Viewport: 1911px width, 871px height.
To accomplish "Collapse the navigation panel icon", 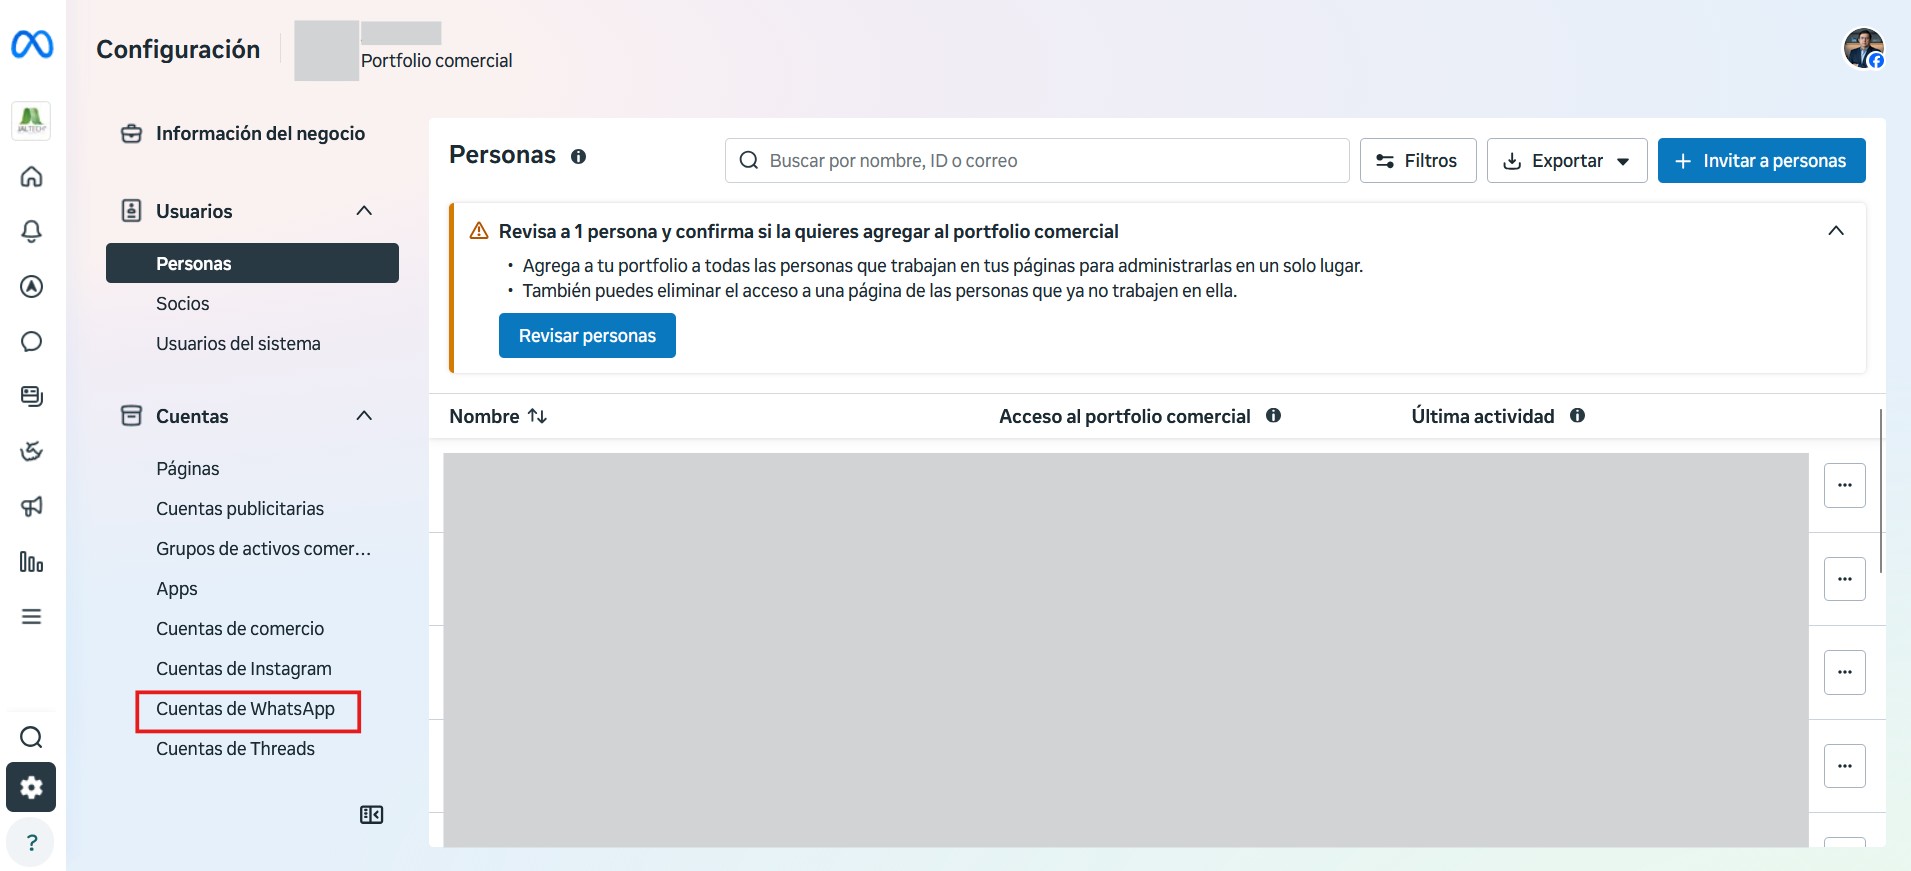I will pos(371,815).
